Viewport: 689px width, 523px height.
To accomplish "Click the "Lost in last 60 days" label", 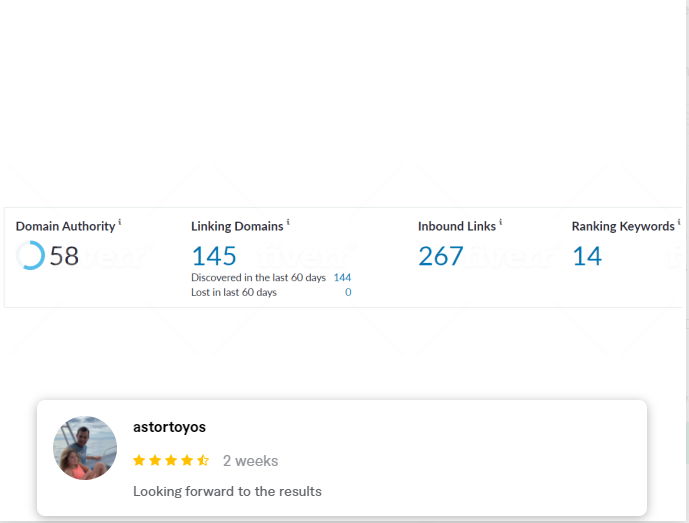I will (x=234, y=292).
